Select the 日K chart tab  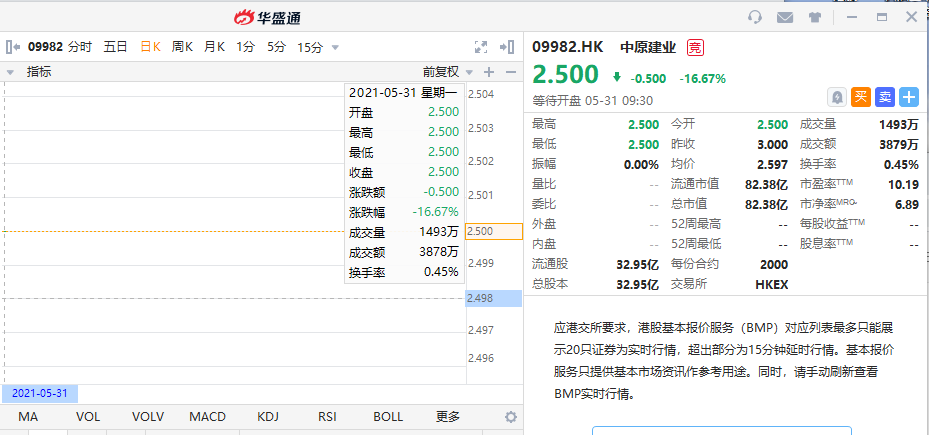(150, 47)
